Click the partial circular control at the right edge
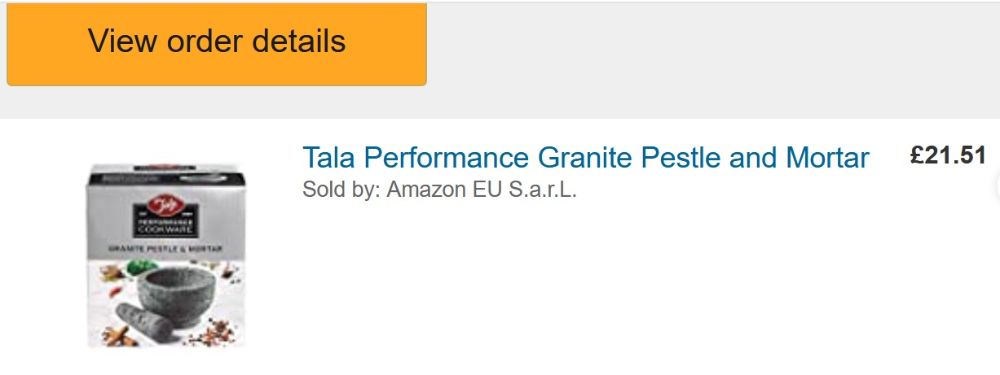The width and height of the screenshot is (1000, 375). [997, 186]
